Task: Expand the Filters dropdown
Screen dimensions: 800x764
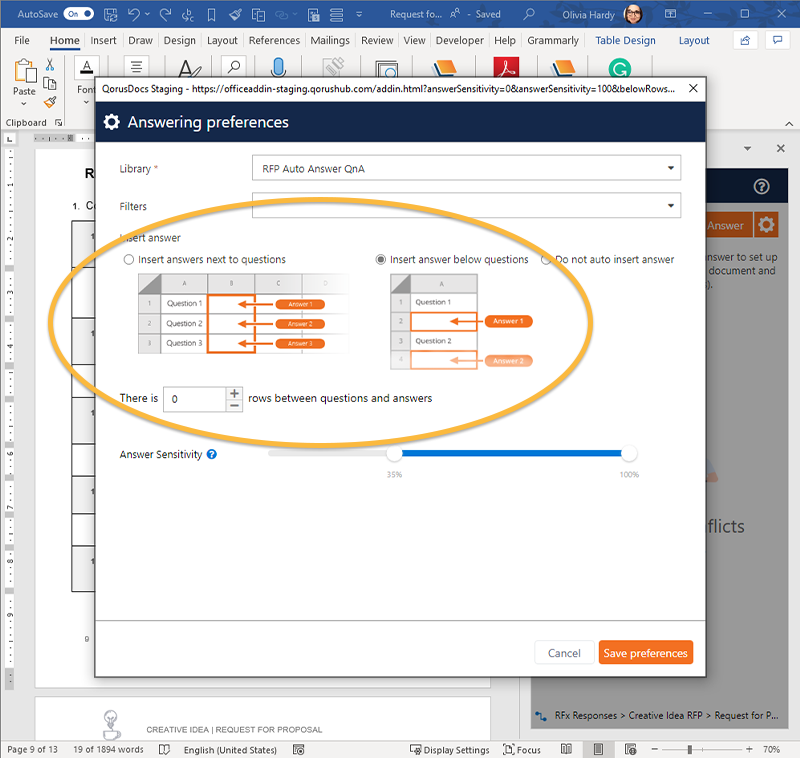Action: (x=466, y=206)
